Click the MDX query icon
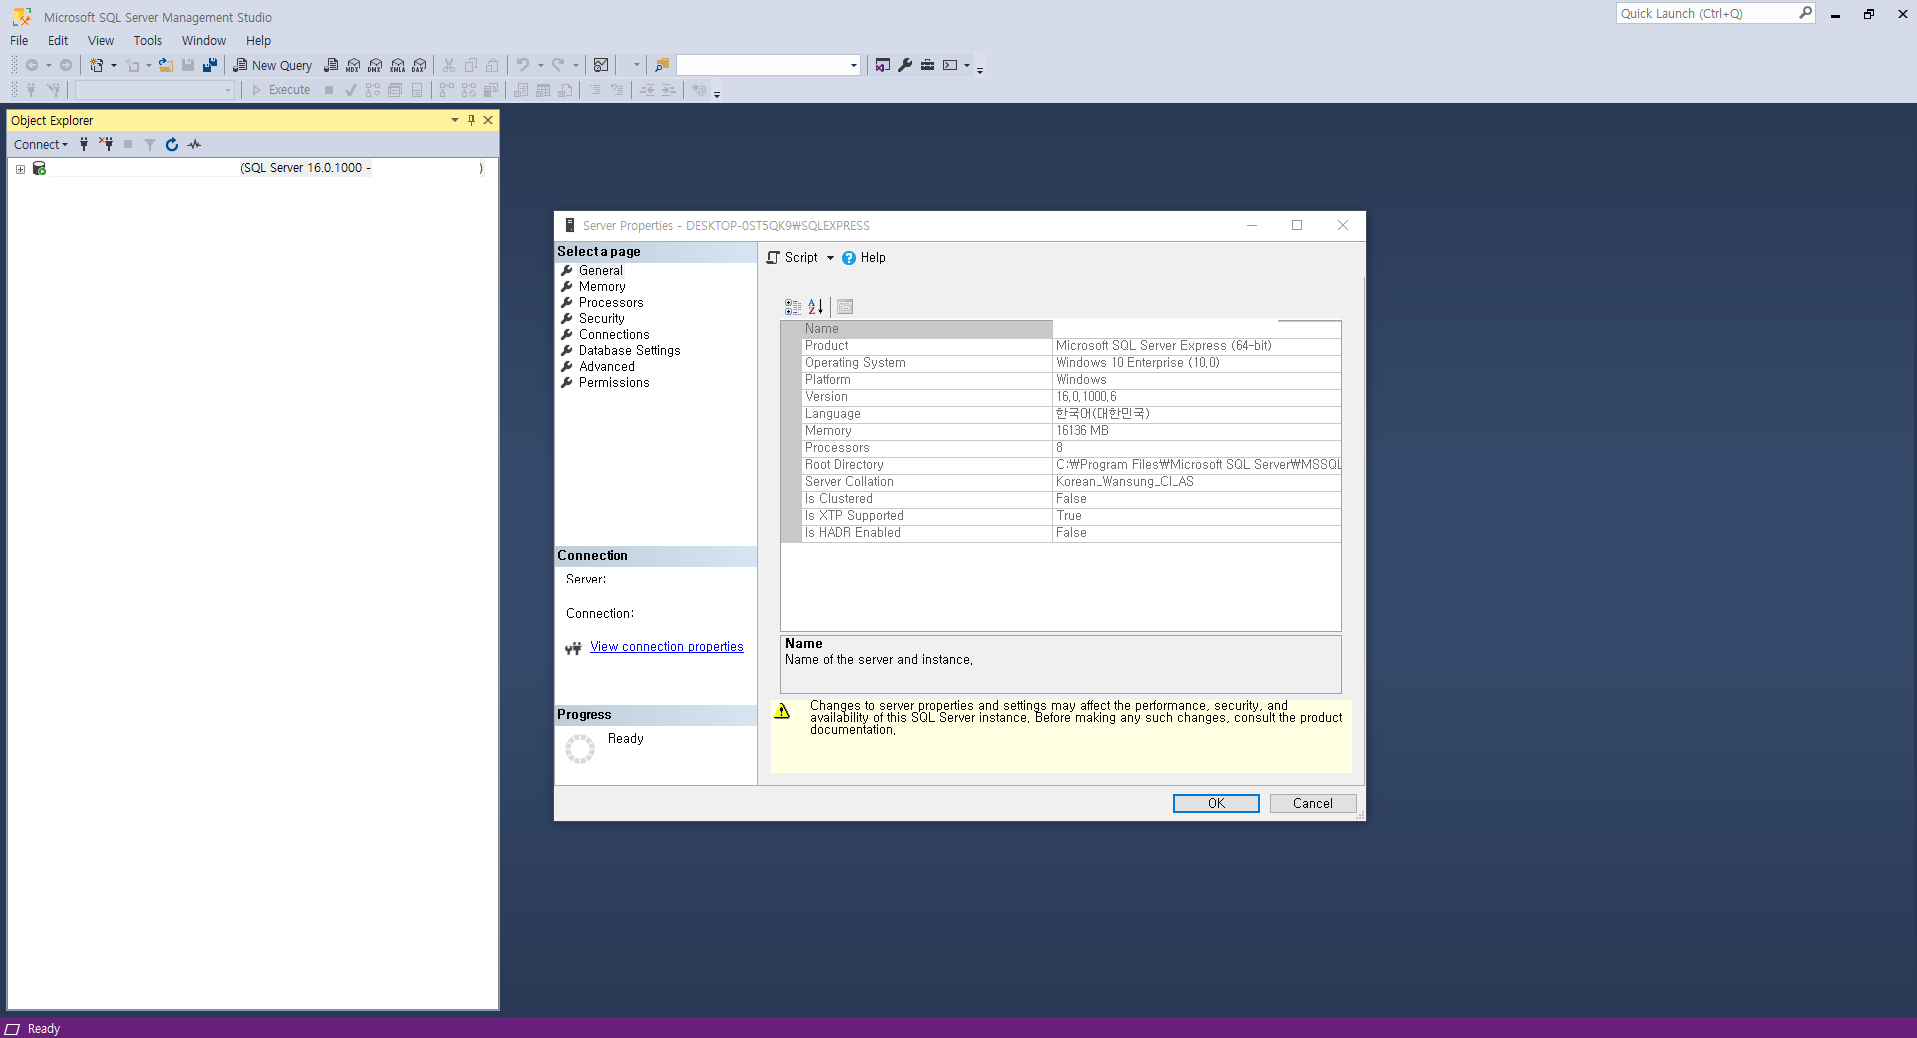Viewport: 1917px width, 1038px height. click(x=353, y=65)
